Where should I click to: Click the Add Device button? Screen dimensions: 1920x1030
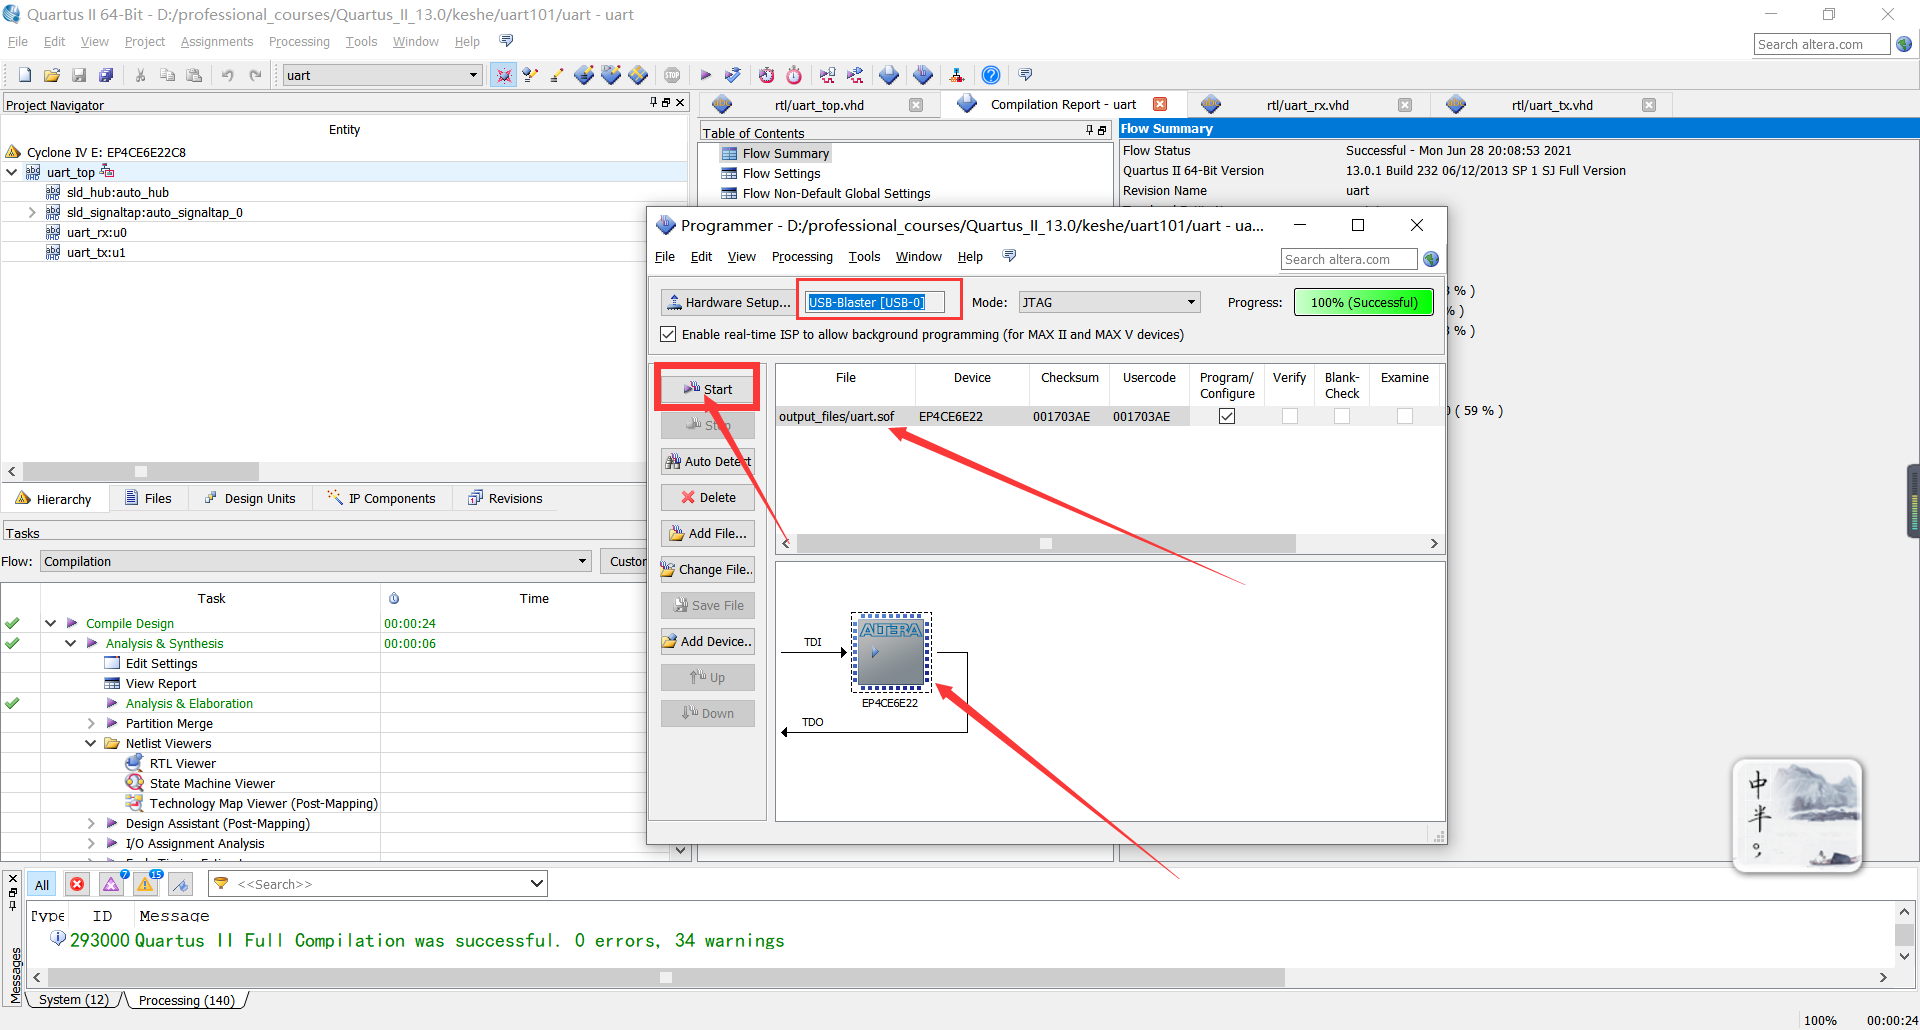click(x=708, y=641)
